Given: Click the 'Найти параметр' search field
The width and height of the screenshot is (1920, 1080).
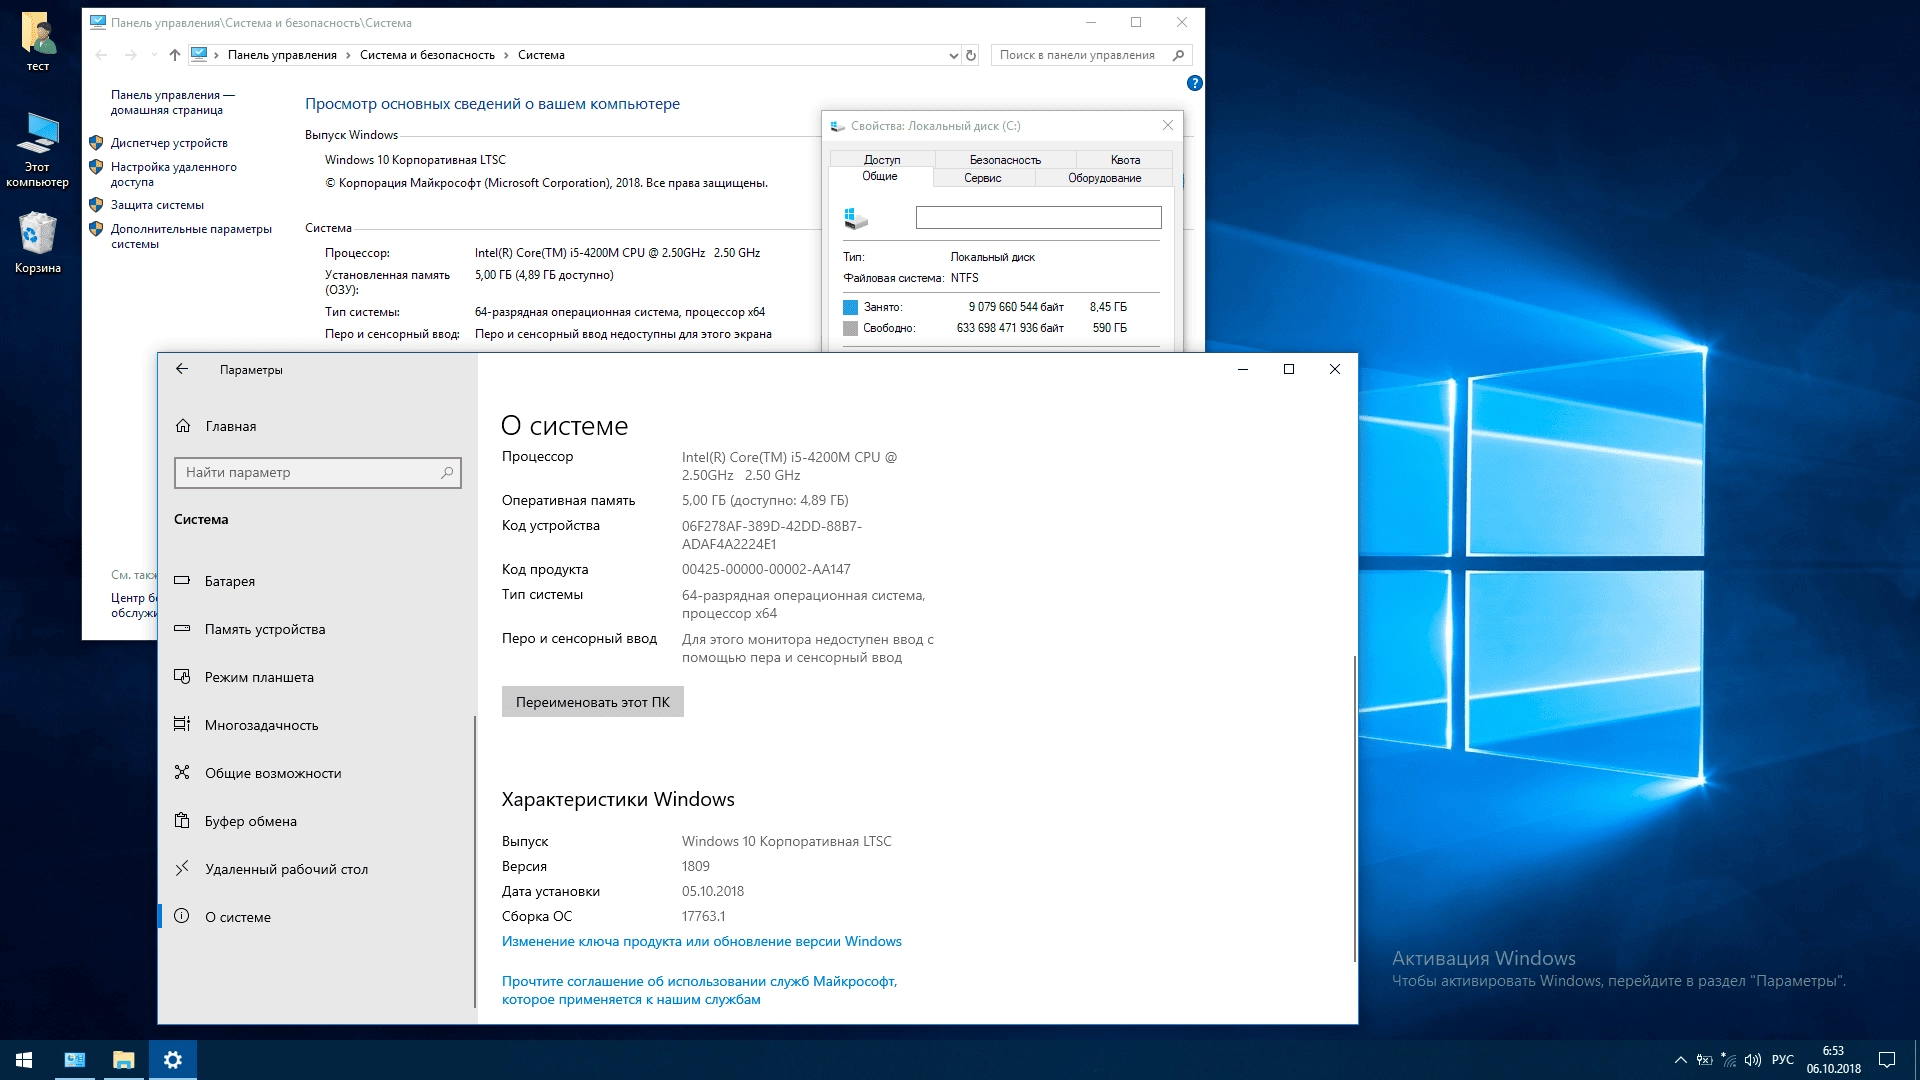Looking at the screenshot, I should [x=318, y=472].
